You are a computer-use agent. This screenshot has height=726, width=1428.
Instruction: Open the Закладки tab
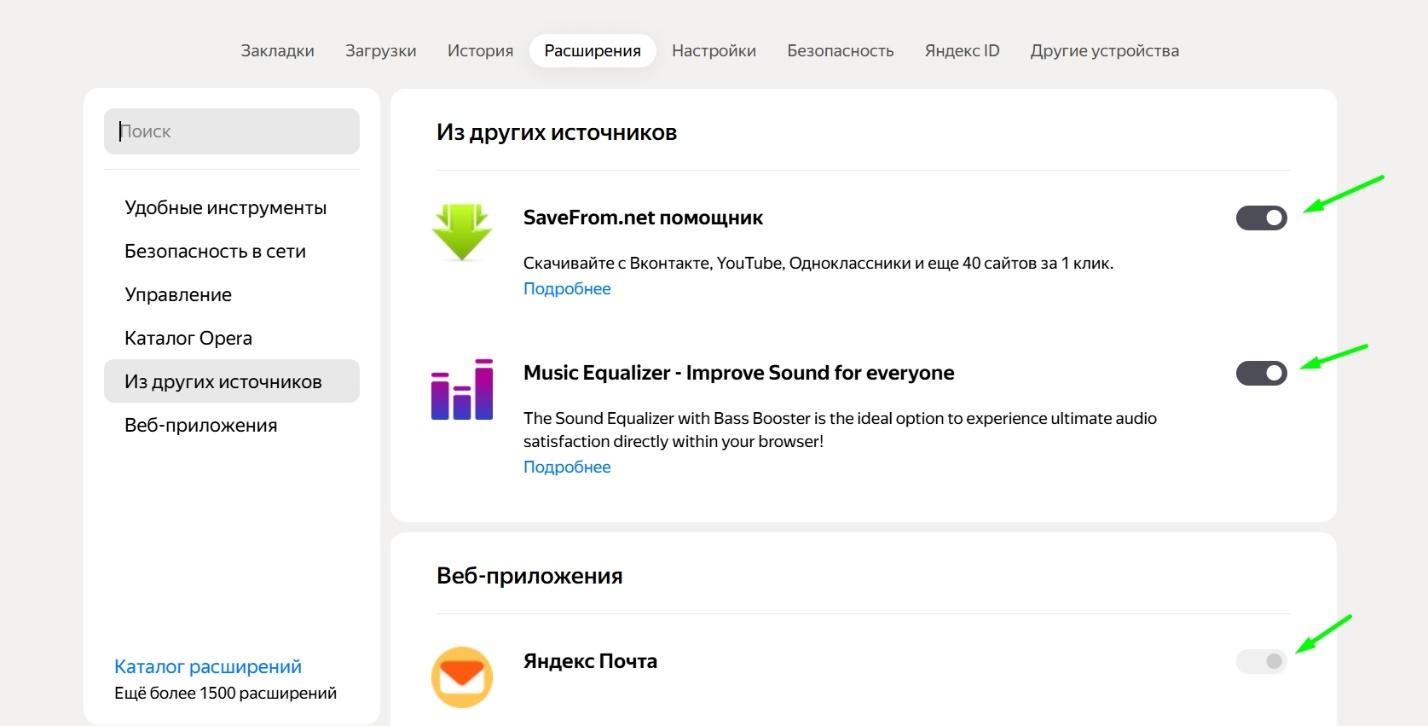point(277,50)
